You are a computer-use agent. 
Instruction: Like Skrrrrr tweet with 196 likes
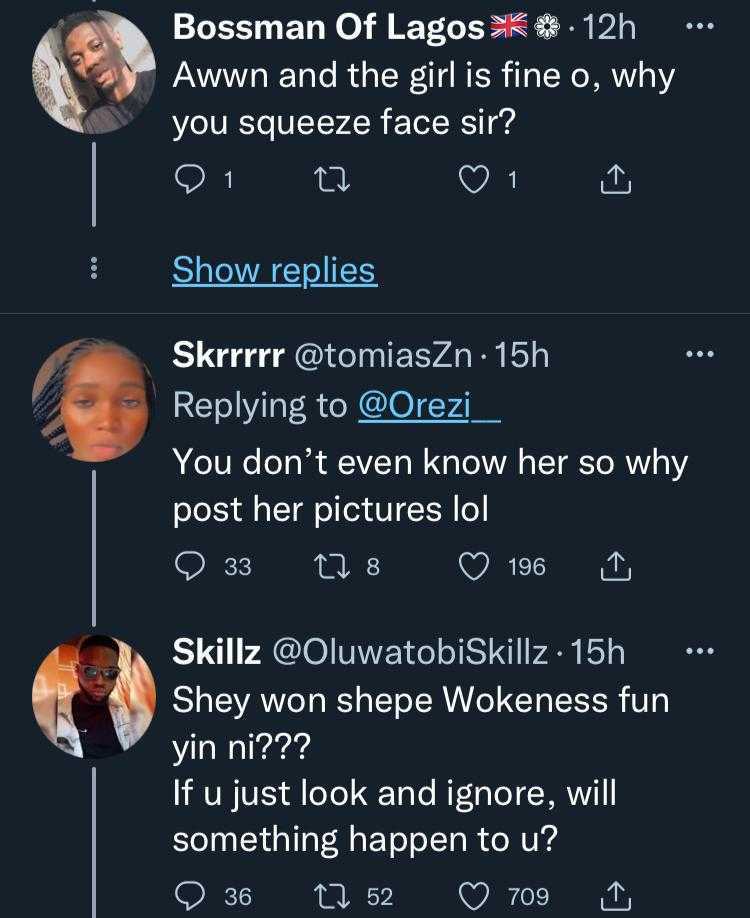(x=471, y=567)
